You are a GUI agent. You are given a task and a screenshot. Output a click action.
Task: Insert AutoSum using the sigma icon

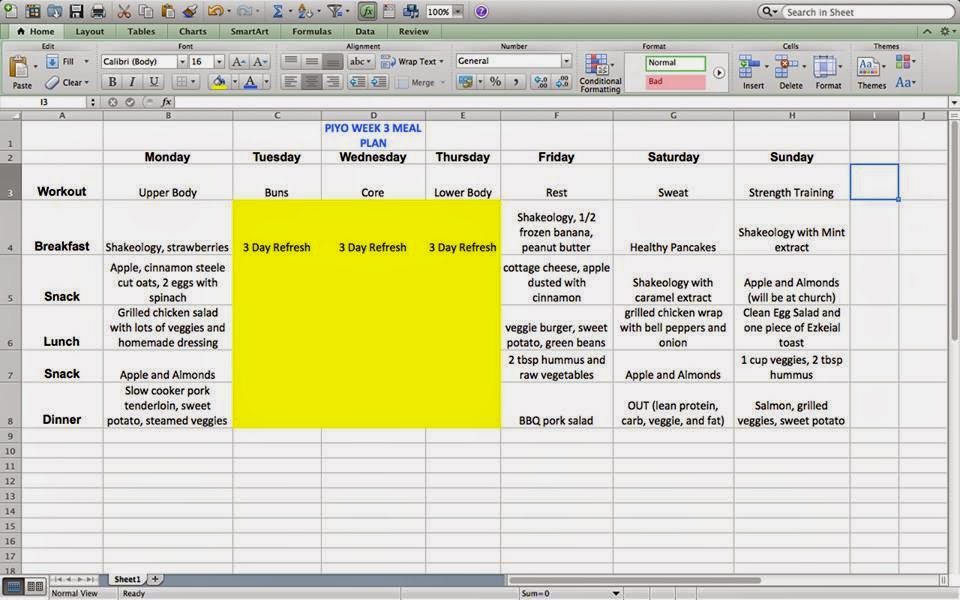(277, 10)
